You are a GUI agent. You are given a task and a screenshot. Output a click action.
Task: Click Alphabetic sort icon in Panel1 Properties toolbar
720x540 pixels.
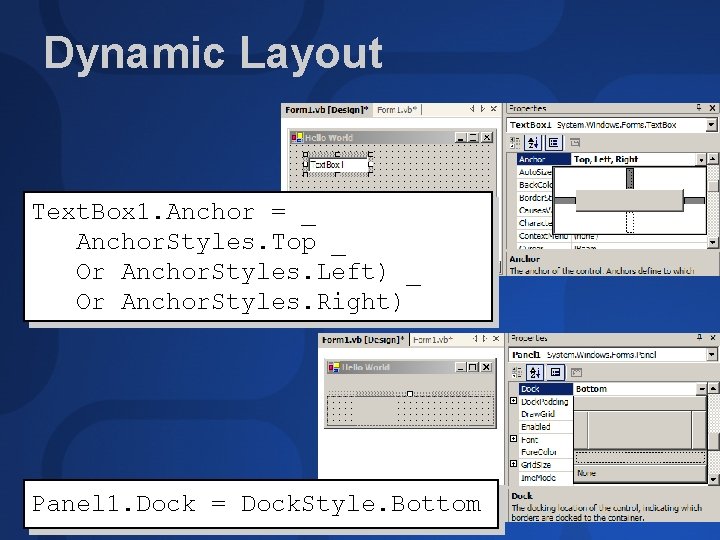click(535, 372)
